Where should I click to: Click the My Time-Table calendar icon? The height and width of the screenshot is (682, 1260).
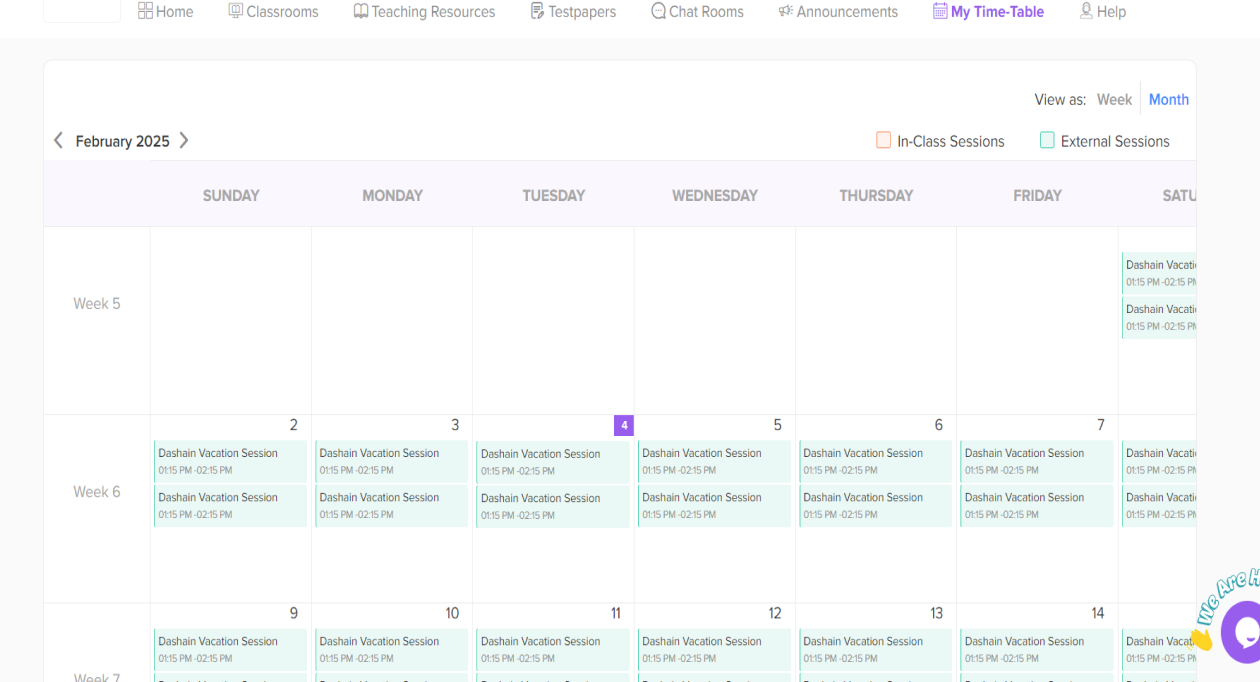pyautogui.click(x=940, y=11)
